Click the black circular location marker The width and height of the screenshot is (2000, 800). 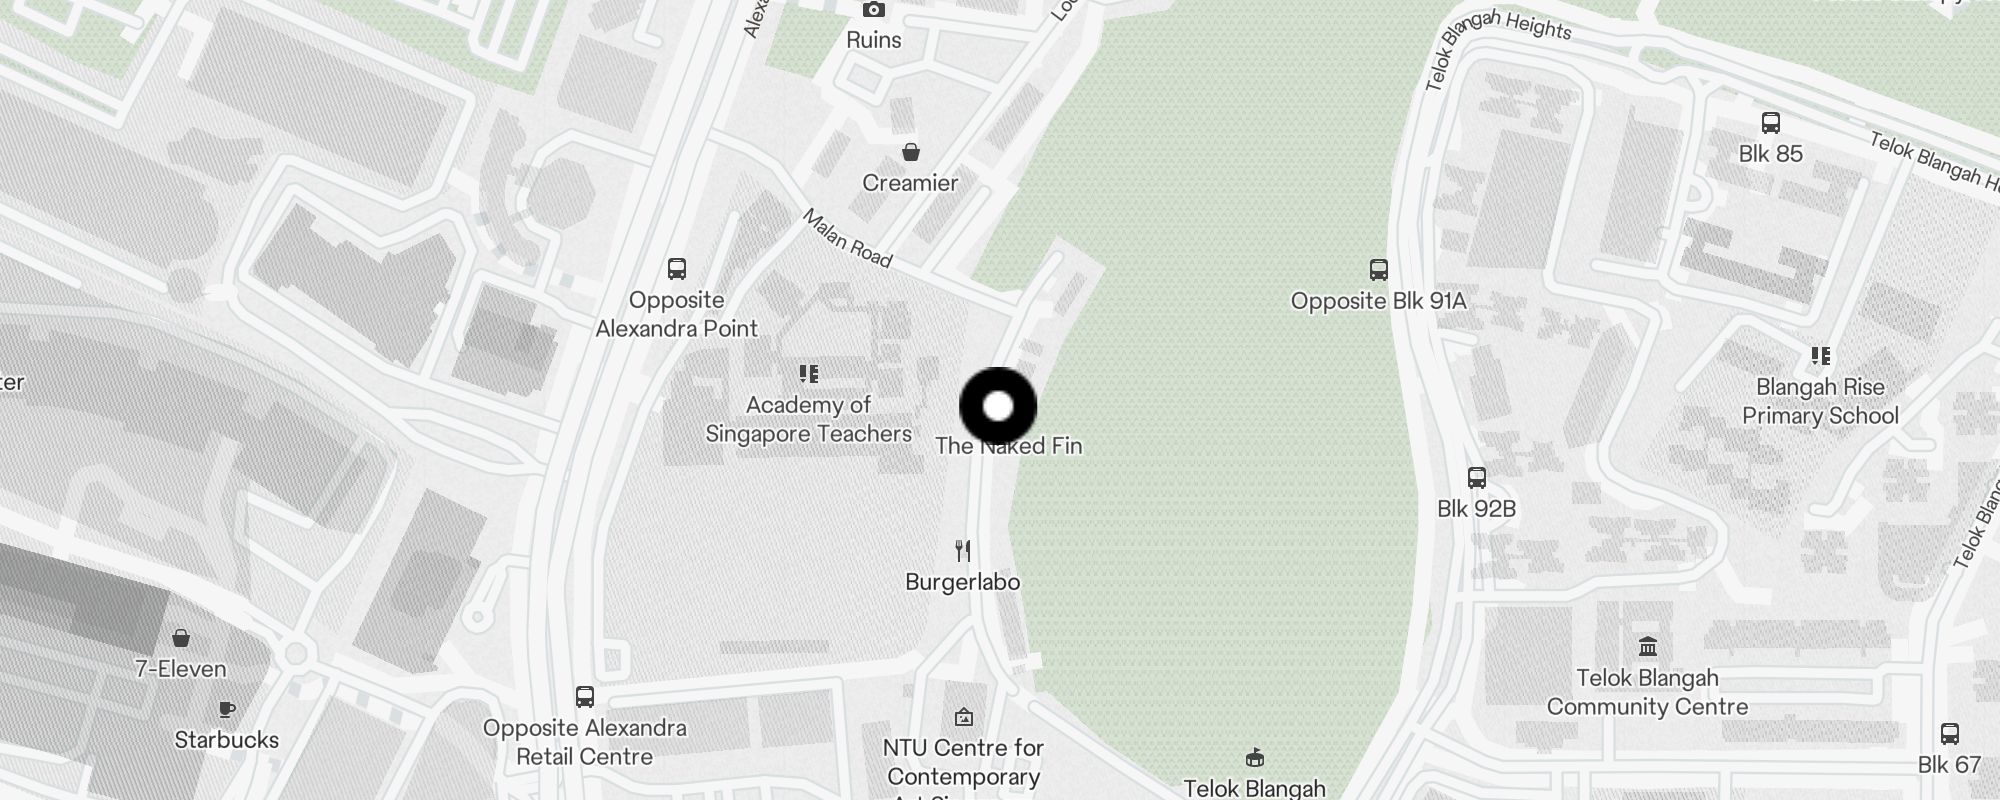pyautogui.click(x=998, y=406)
